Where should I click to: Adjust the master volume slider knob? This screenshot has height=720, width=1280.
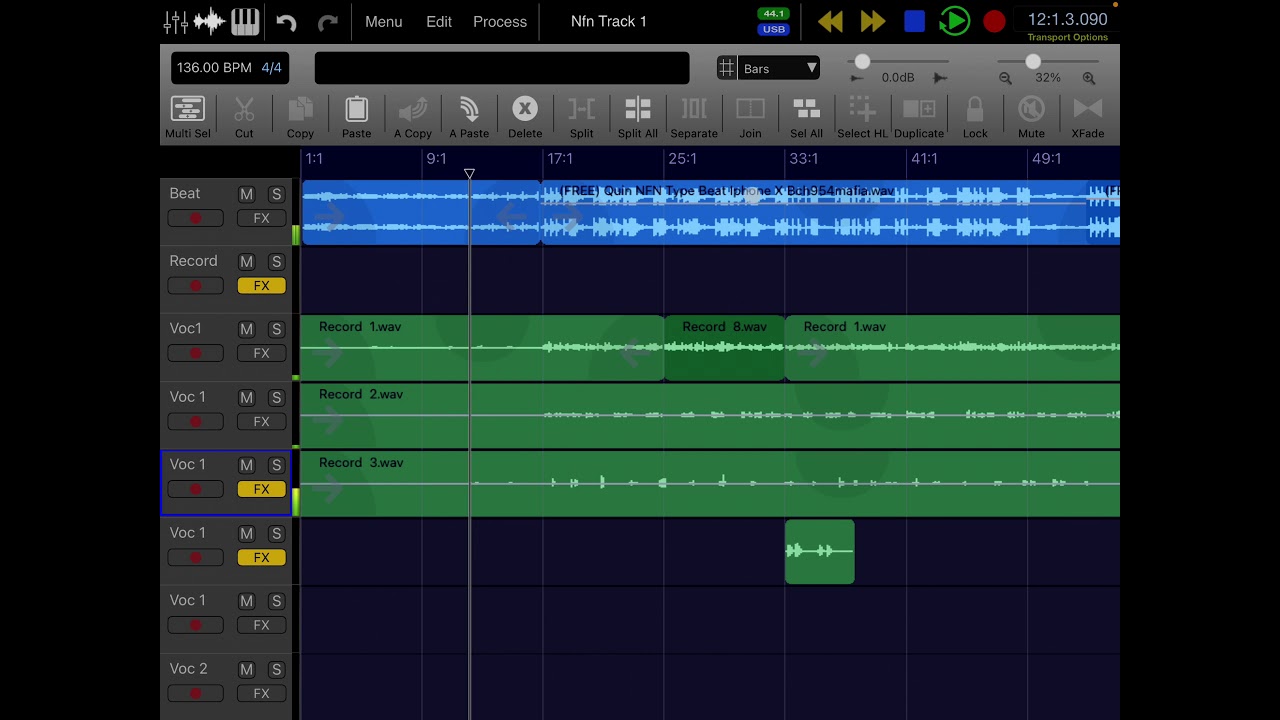pyautogui.click(x=862, y=62)
